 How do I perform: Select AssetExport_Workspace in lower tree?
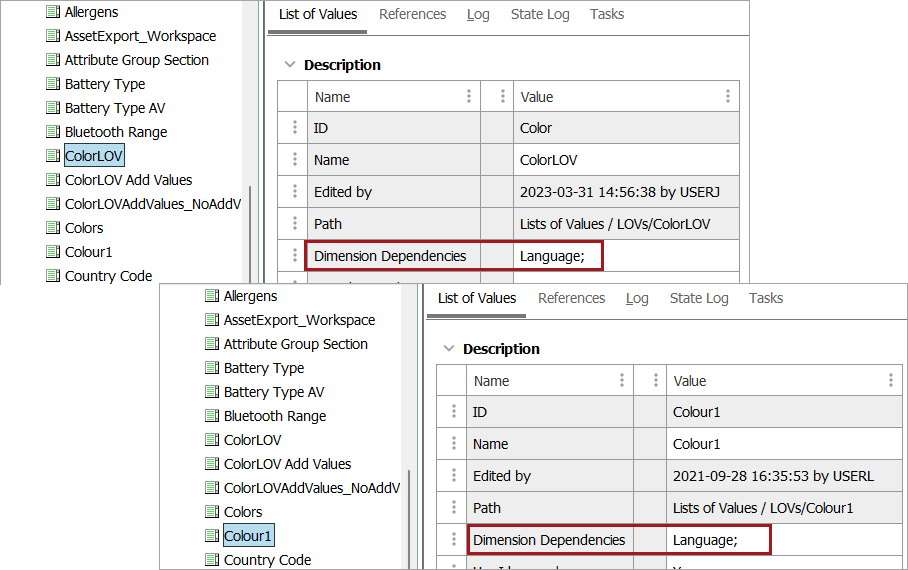pos(299,320)
